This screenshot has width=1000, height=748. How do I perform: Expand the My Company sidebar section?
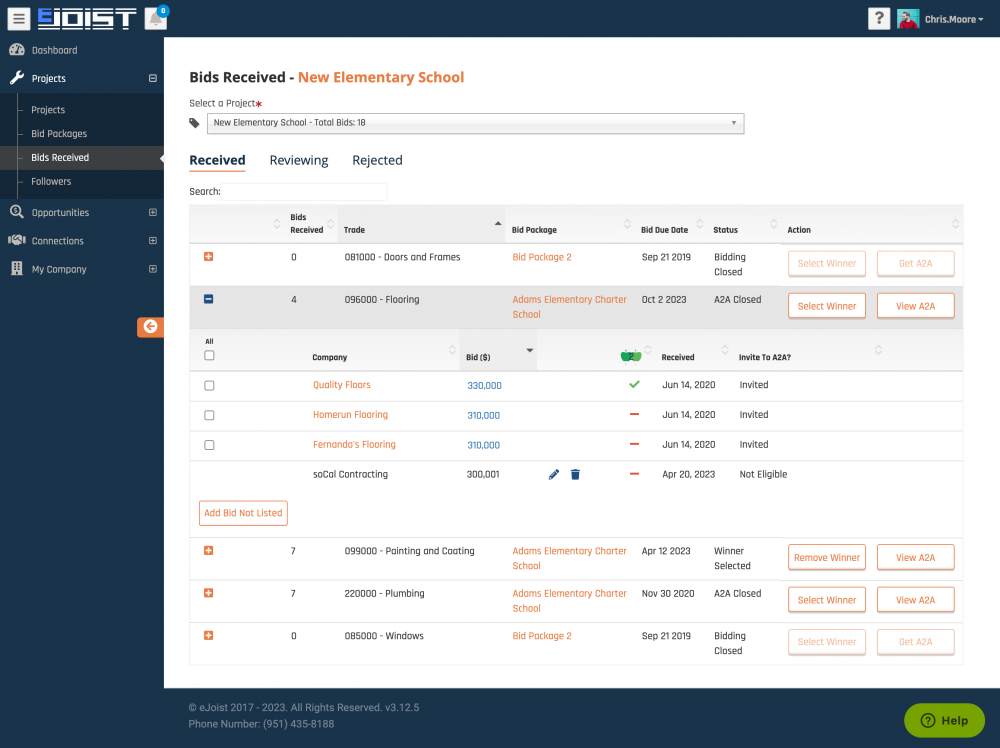(x=152, y=269)
